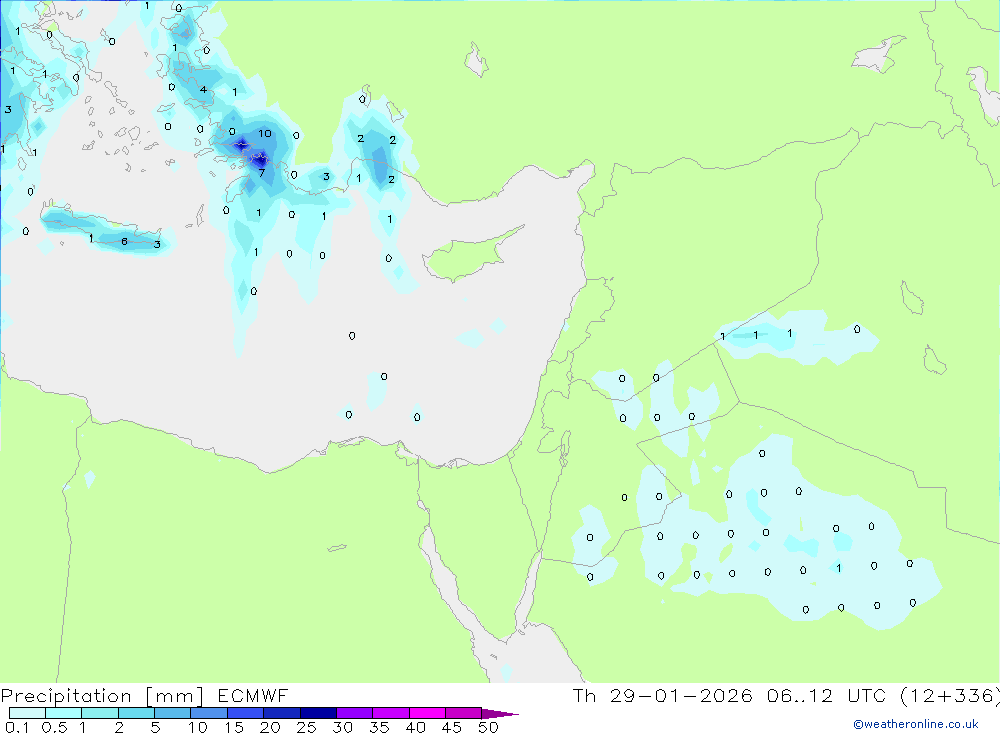Click the '[mm]' unit label
Screen dimensions: 1000x733
[174, 696]
